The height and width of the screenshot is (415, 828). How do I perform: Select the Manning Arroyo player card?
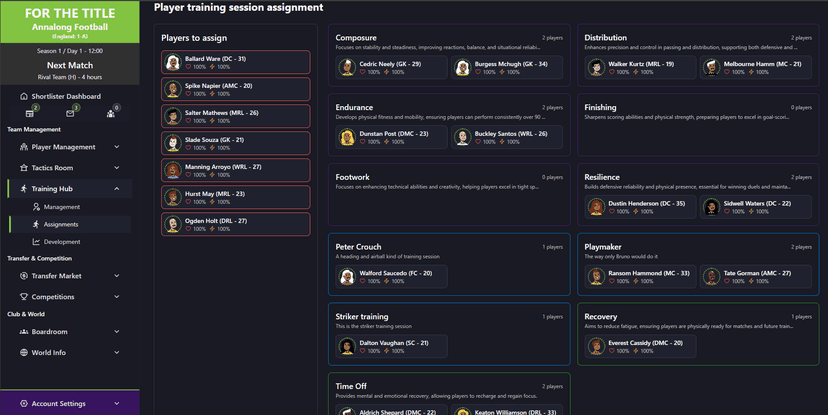coord(235,170)
